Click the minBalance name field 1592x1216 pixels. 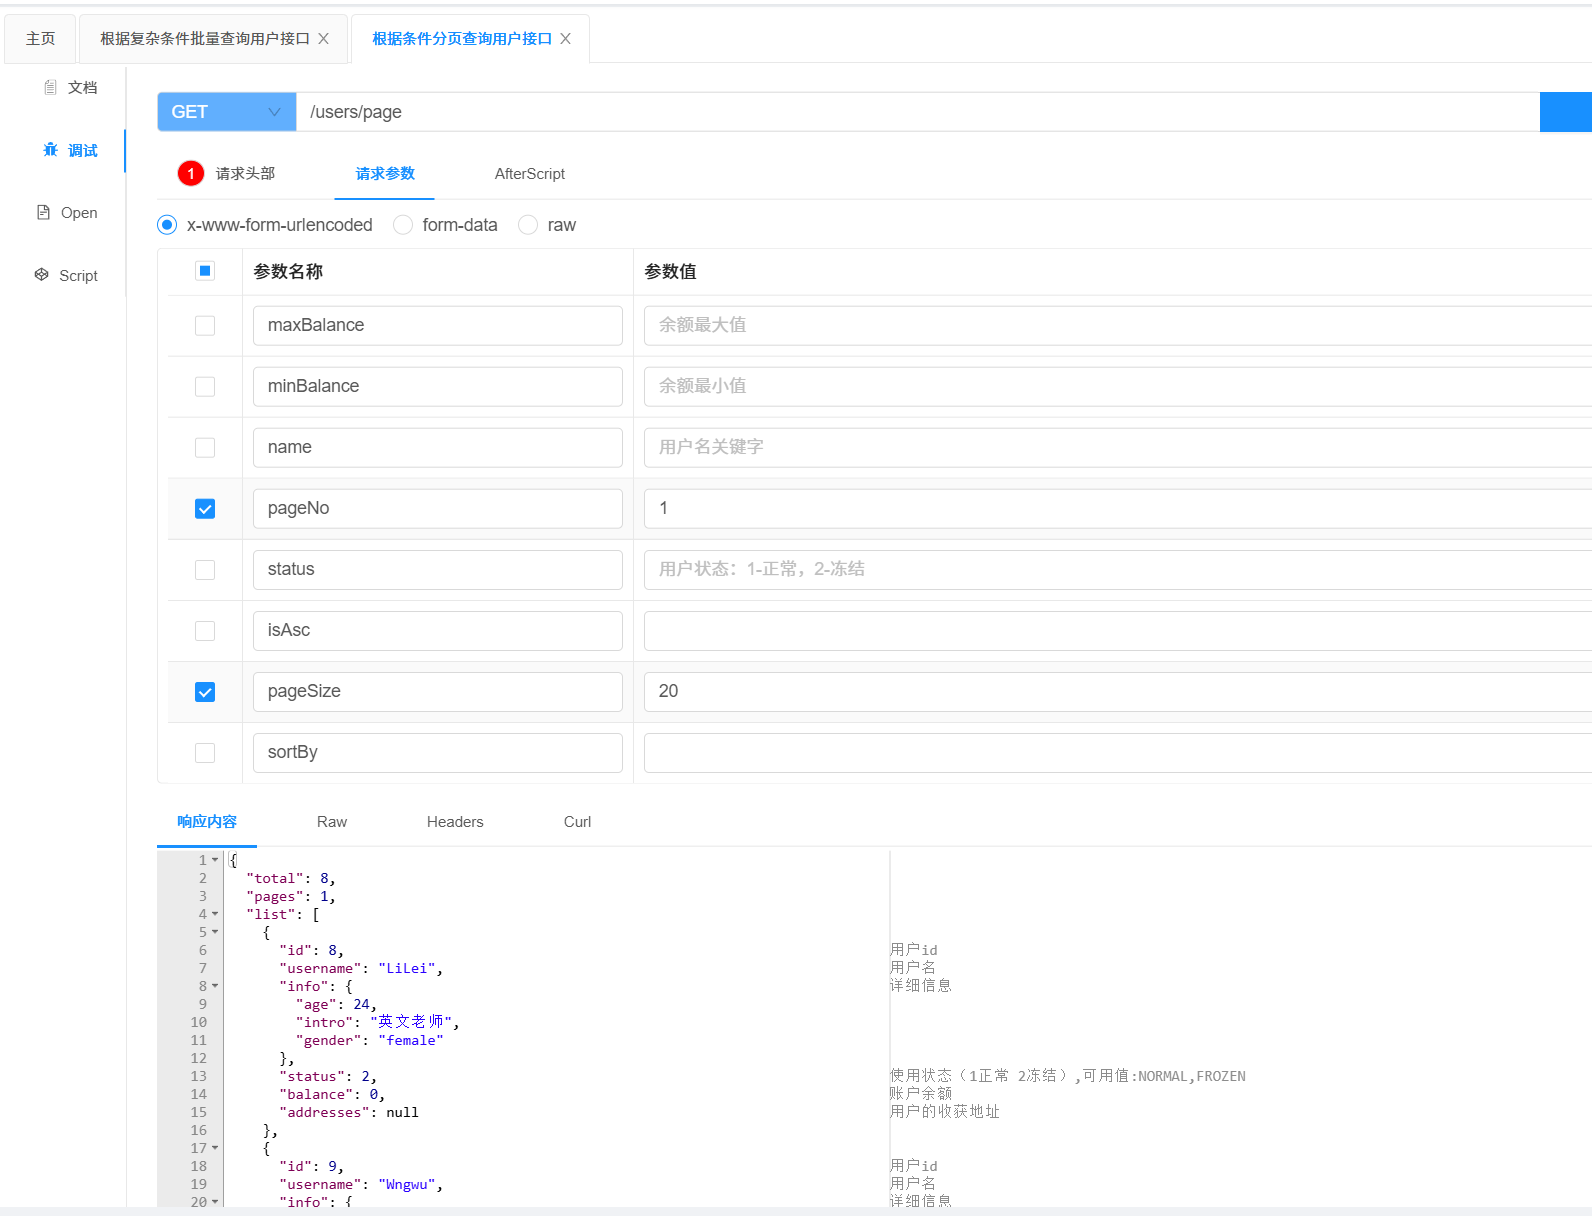(438, 386)
